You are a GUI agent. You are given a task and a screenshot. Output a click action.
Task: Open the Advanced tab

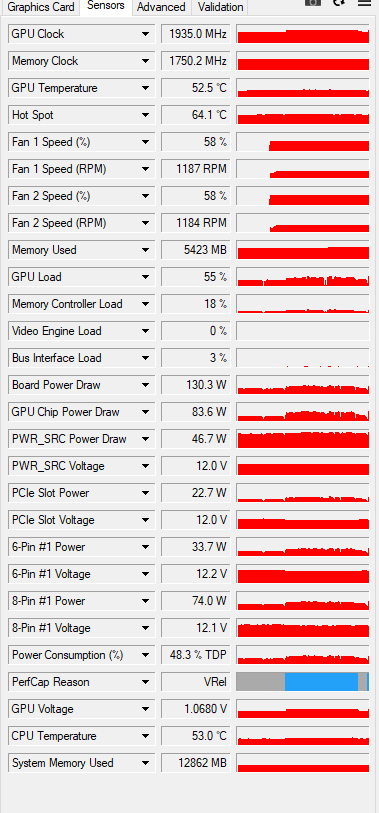click(161, 7)
